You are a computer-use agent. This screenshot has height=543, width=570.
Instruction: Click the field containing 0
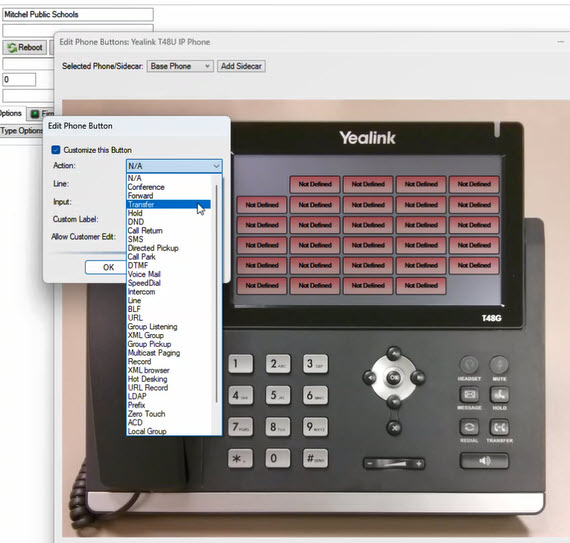pyautogui.click(x=19, y=80)
